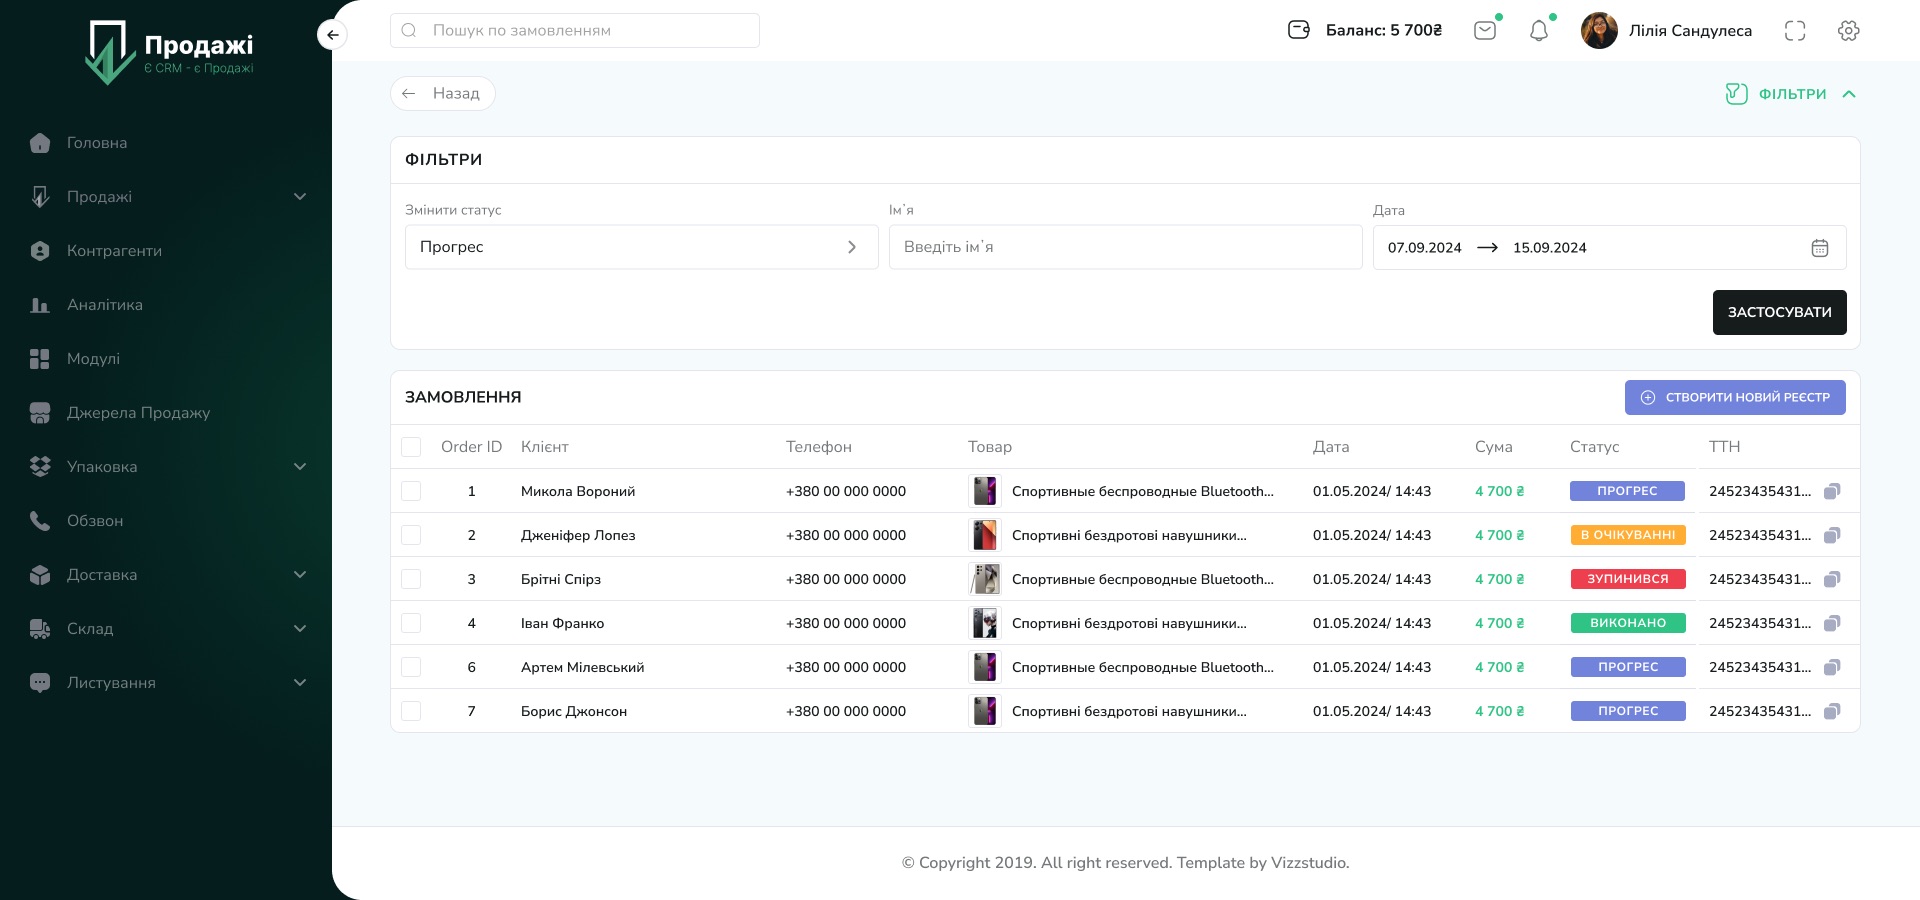This screenshot has height=900, width=1920.
Task: Expand Листування sidebar submenu
Action: pyautogui.click(x=300, y=683)
